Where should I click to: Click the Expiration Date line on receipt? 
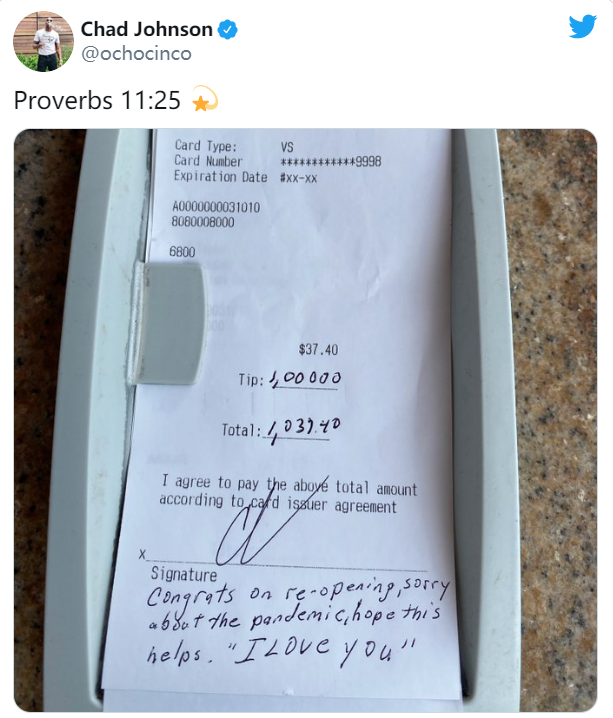pyautogui.click(x=245, y=177)
